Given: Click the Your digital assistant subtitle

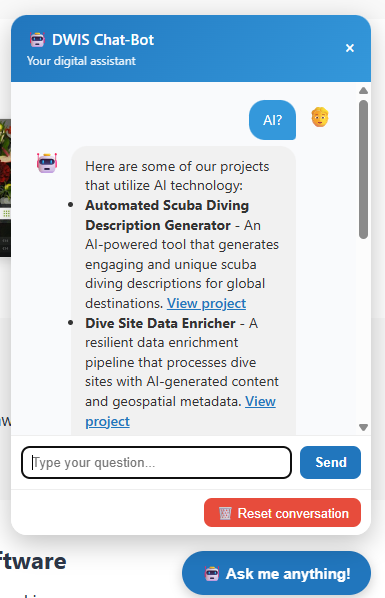Looking at the screenshot, I should point(81,61).
